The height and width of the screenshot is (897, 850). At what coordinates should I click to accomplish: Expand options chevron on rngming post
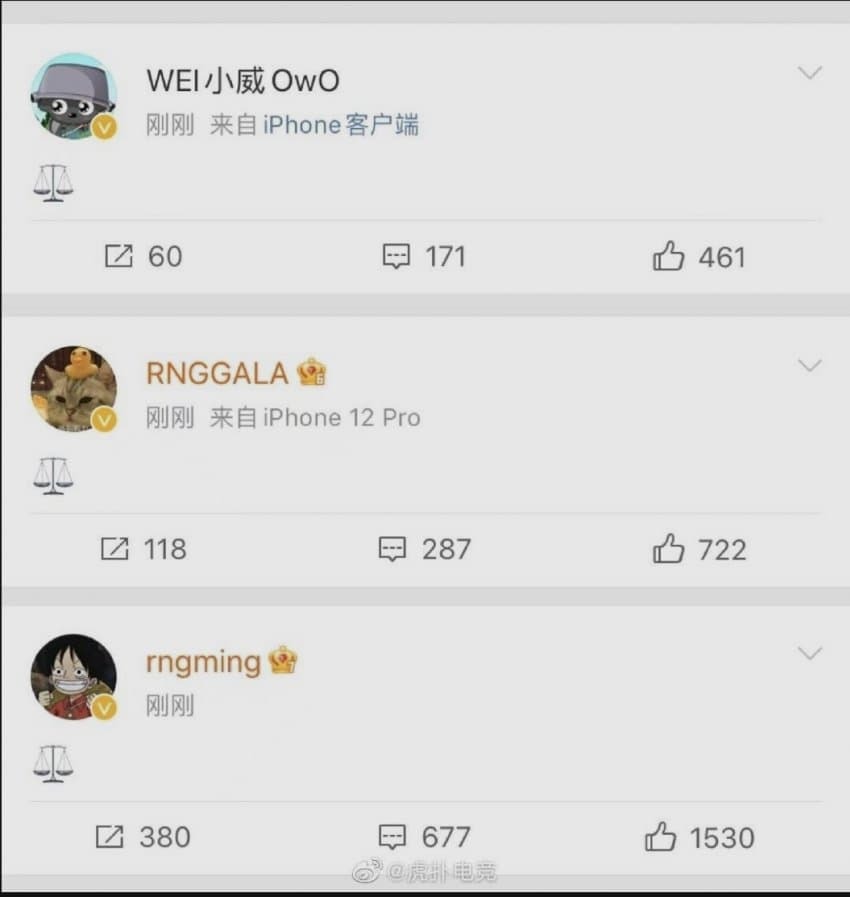810,653
